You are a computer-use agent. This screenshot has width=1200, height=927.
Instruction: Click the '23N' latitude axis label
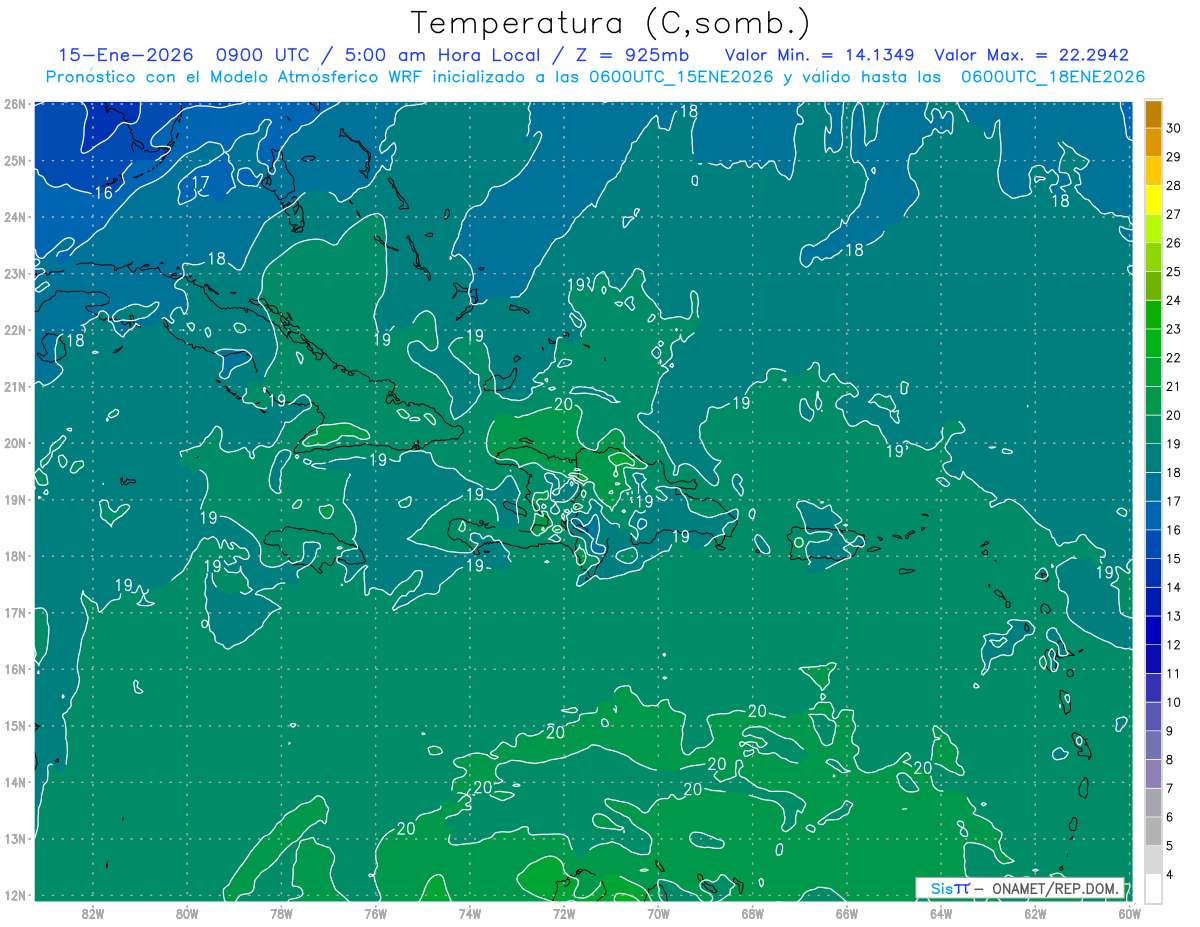(14, 273)
